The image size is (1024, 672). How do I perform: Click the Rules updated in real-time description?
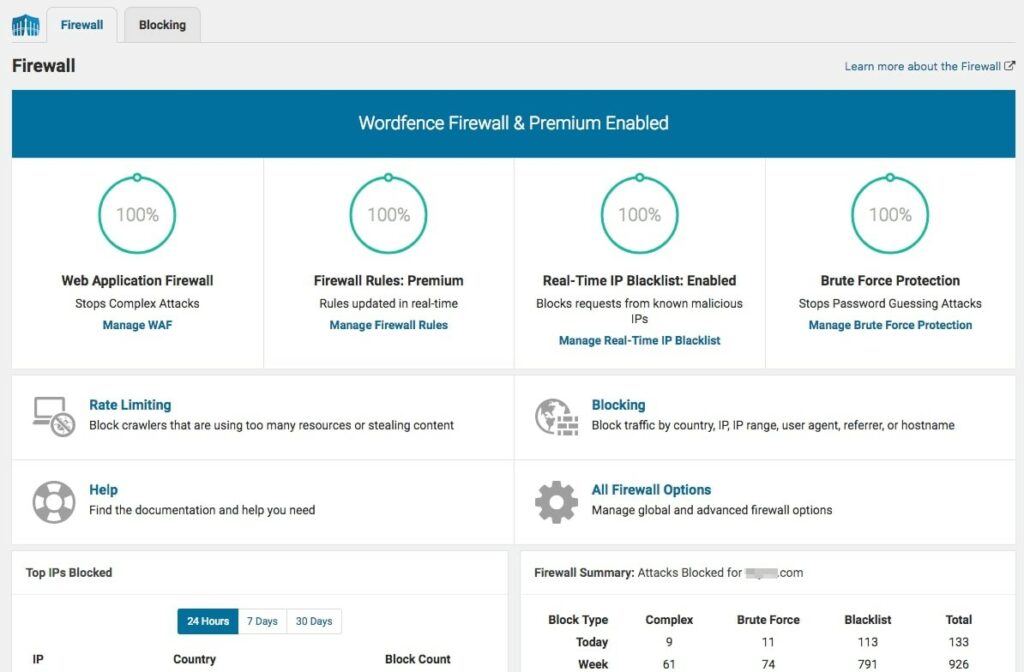(389, 303)
